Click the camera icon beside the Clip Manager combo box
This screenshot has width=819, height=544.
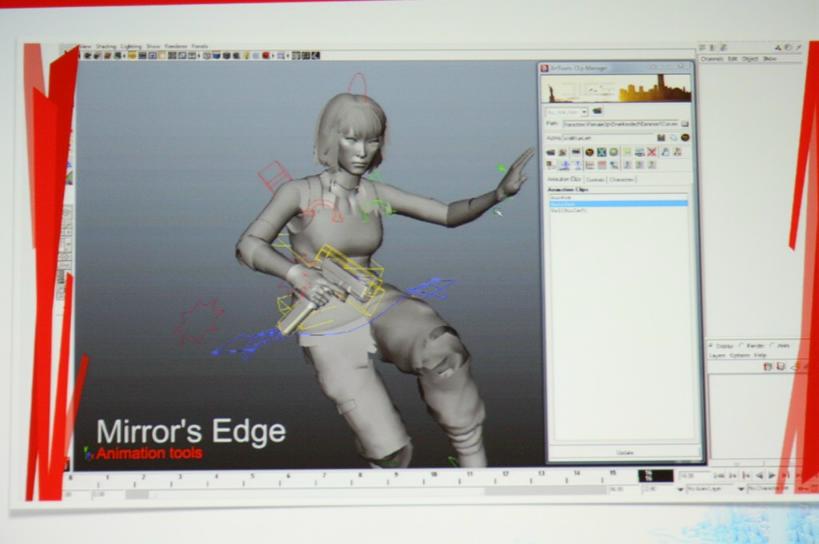coord(597,111)
